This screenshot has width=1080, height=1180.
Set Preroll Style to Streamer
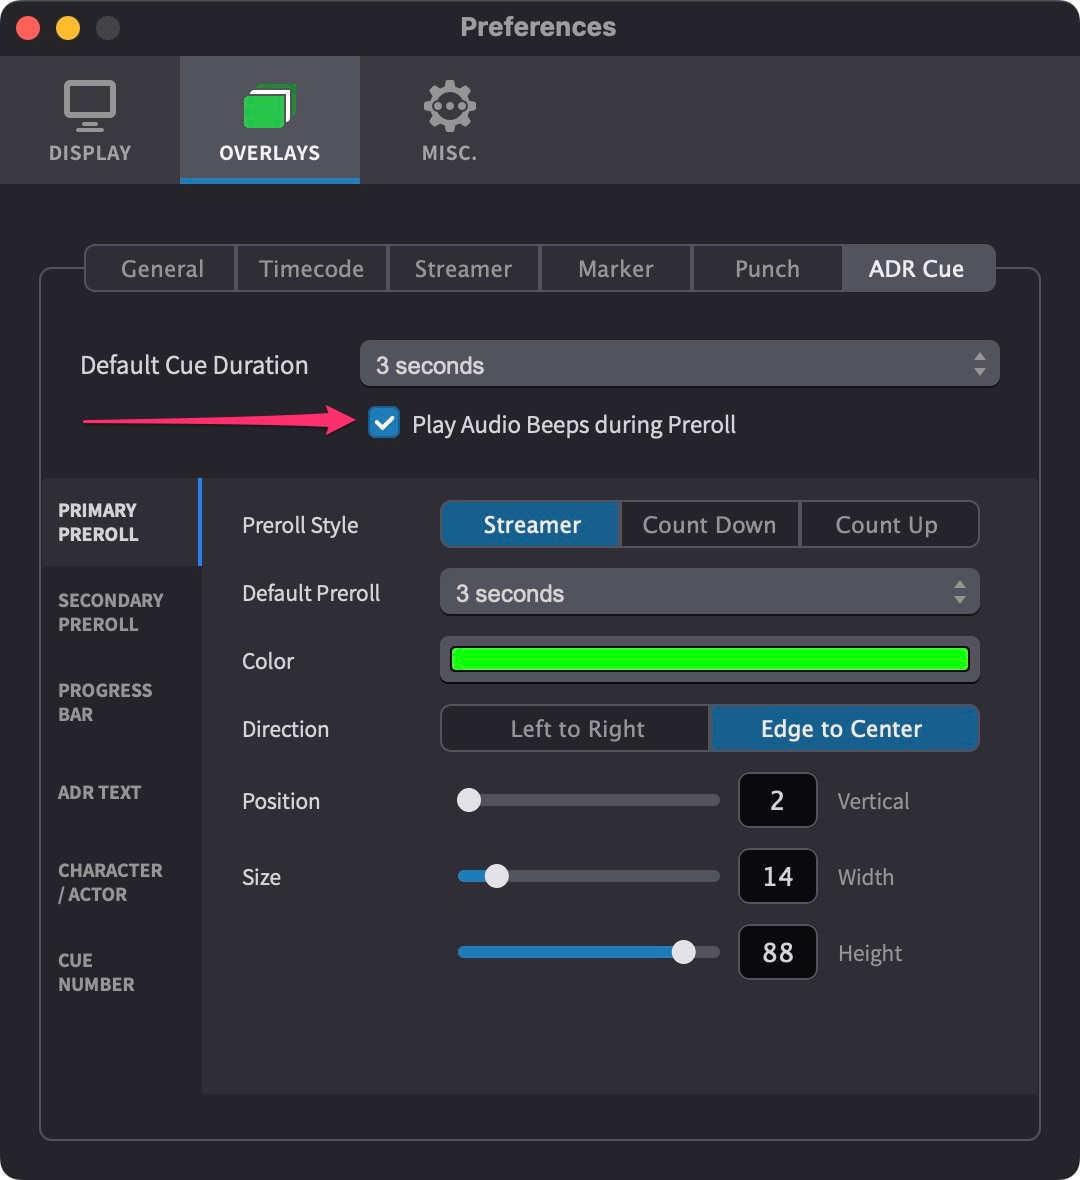coord(531,524)
